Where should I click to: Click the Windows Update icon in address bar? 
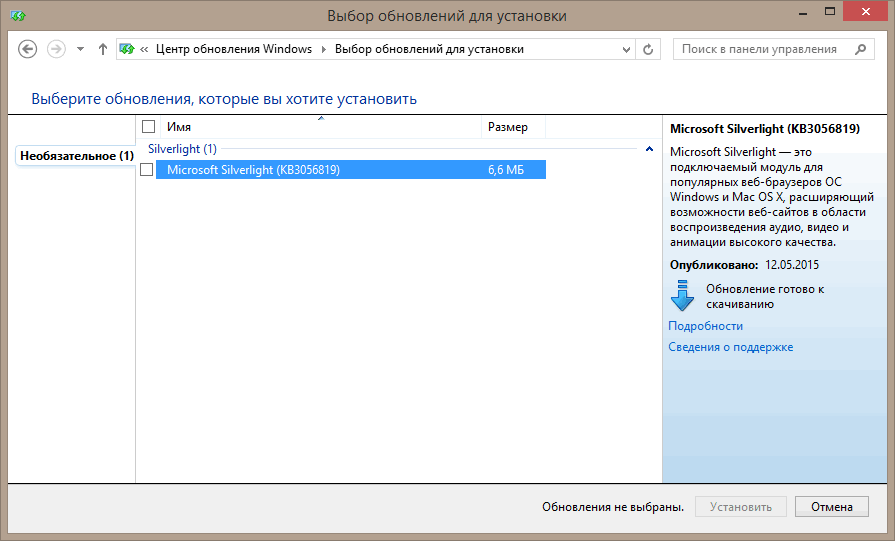click(x=127, y=49)
